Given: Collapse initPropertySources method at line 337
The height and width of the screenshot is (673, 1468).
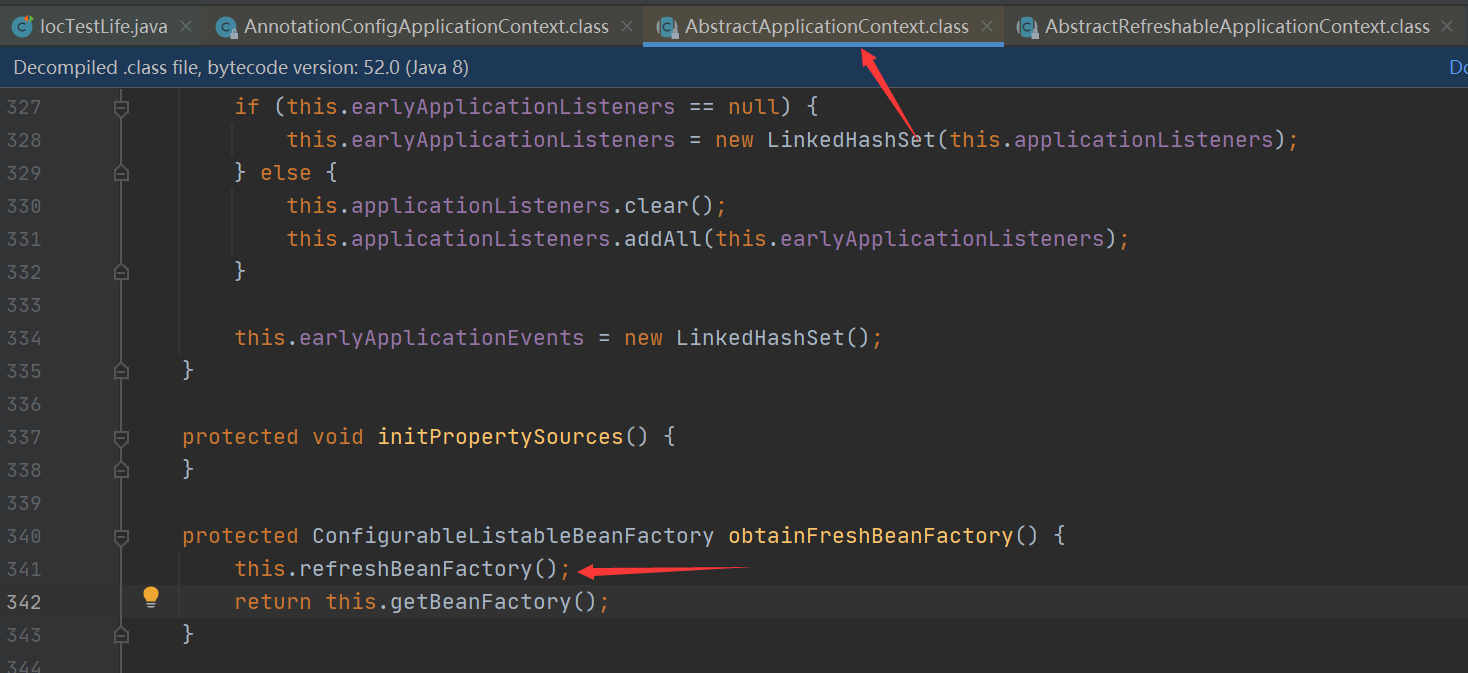Looking at the screenshot, I should coord(121,437).
